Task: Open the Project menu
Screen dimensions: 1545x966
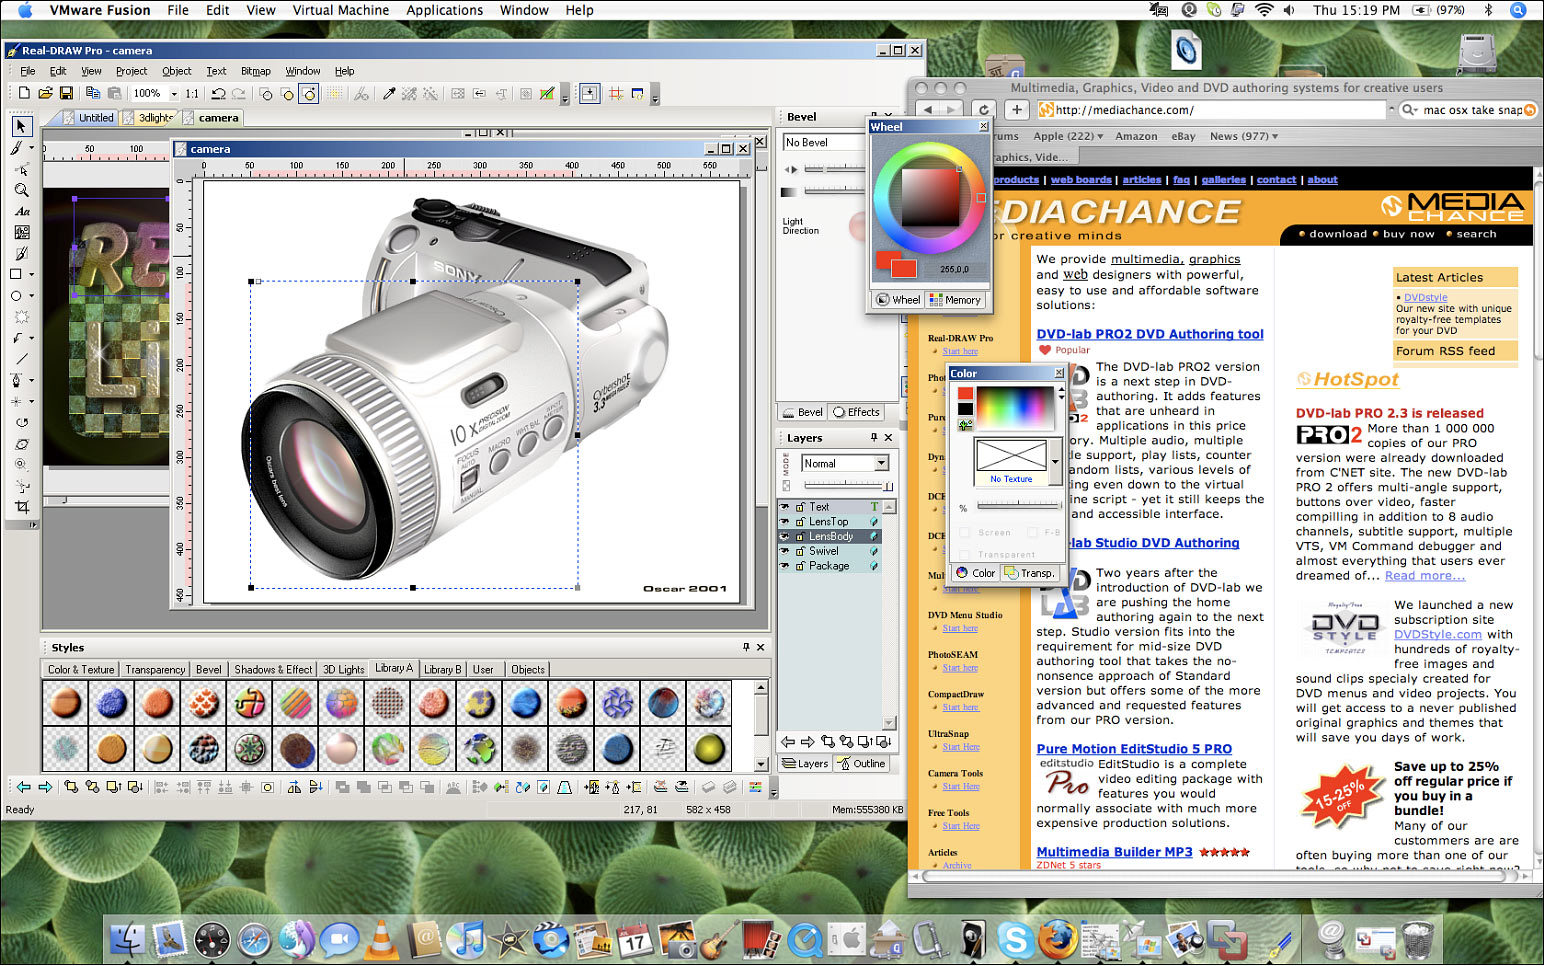Action: 131,71
